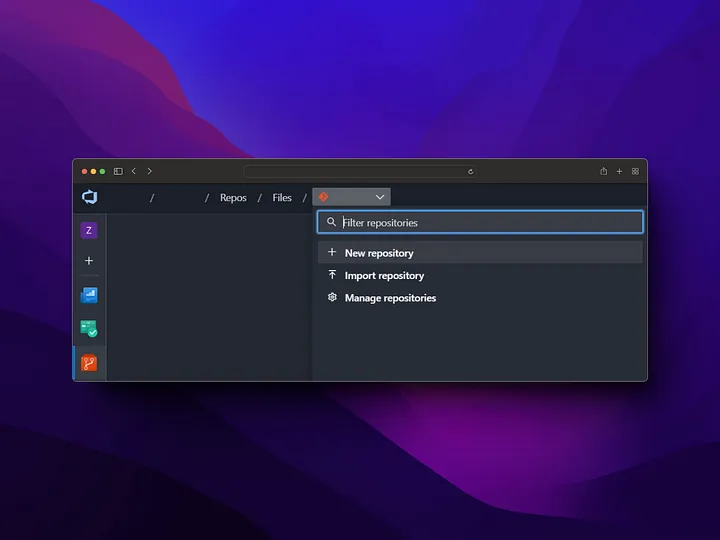The width and height of the screenshot is (720, 540).
Task: Click the yellow minimize window button
Action: (93, 171)
